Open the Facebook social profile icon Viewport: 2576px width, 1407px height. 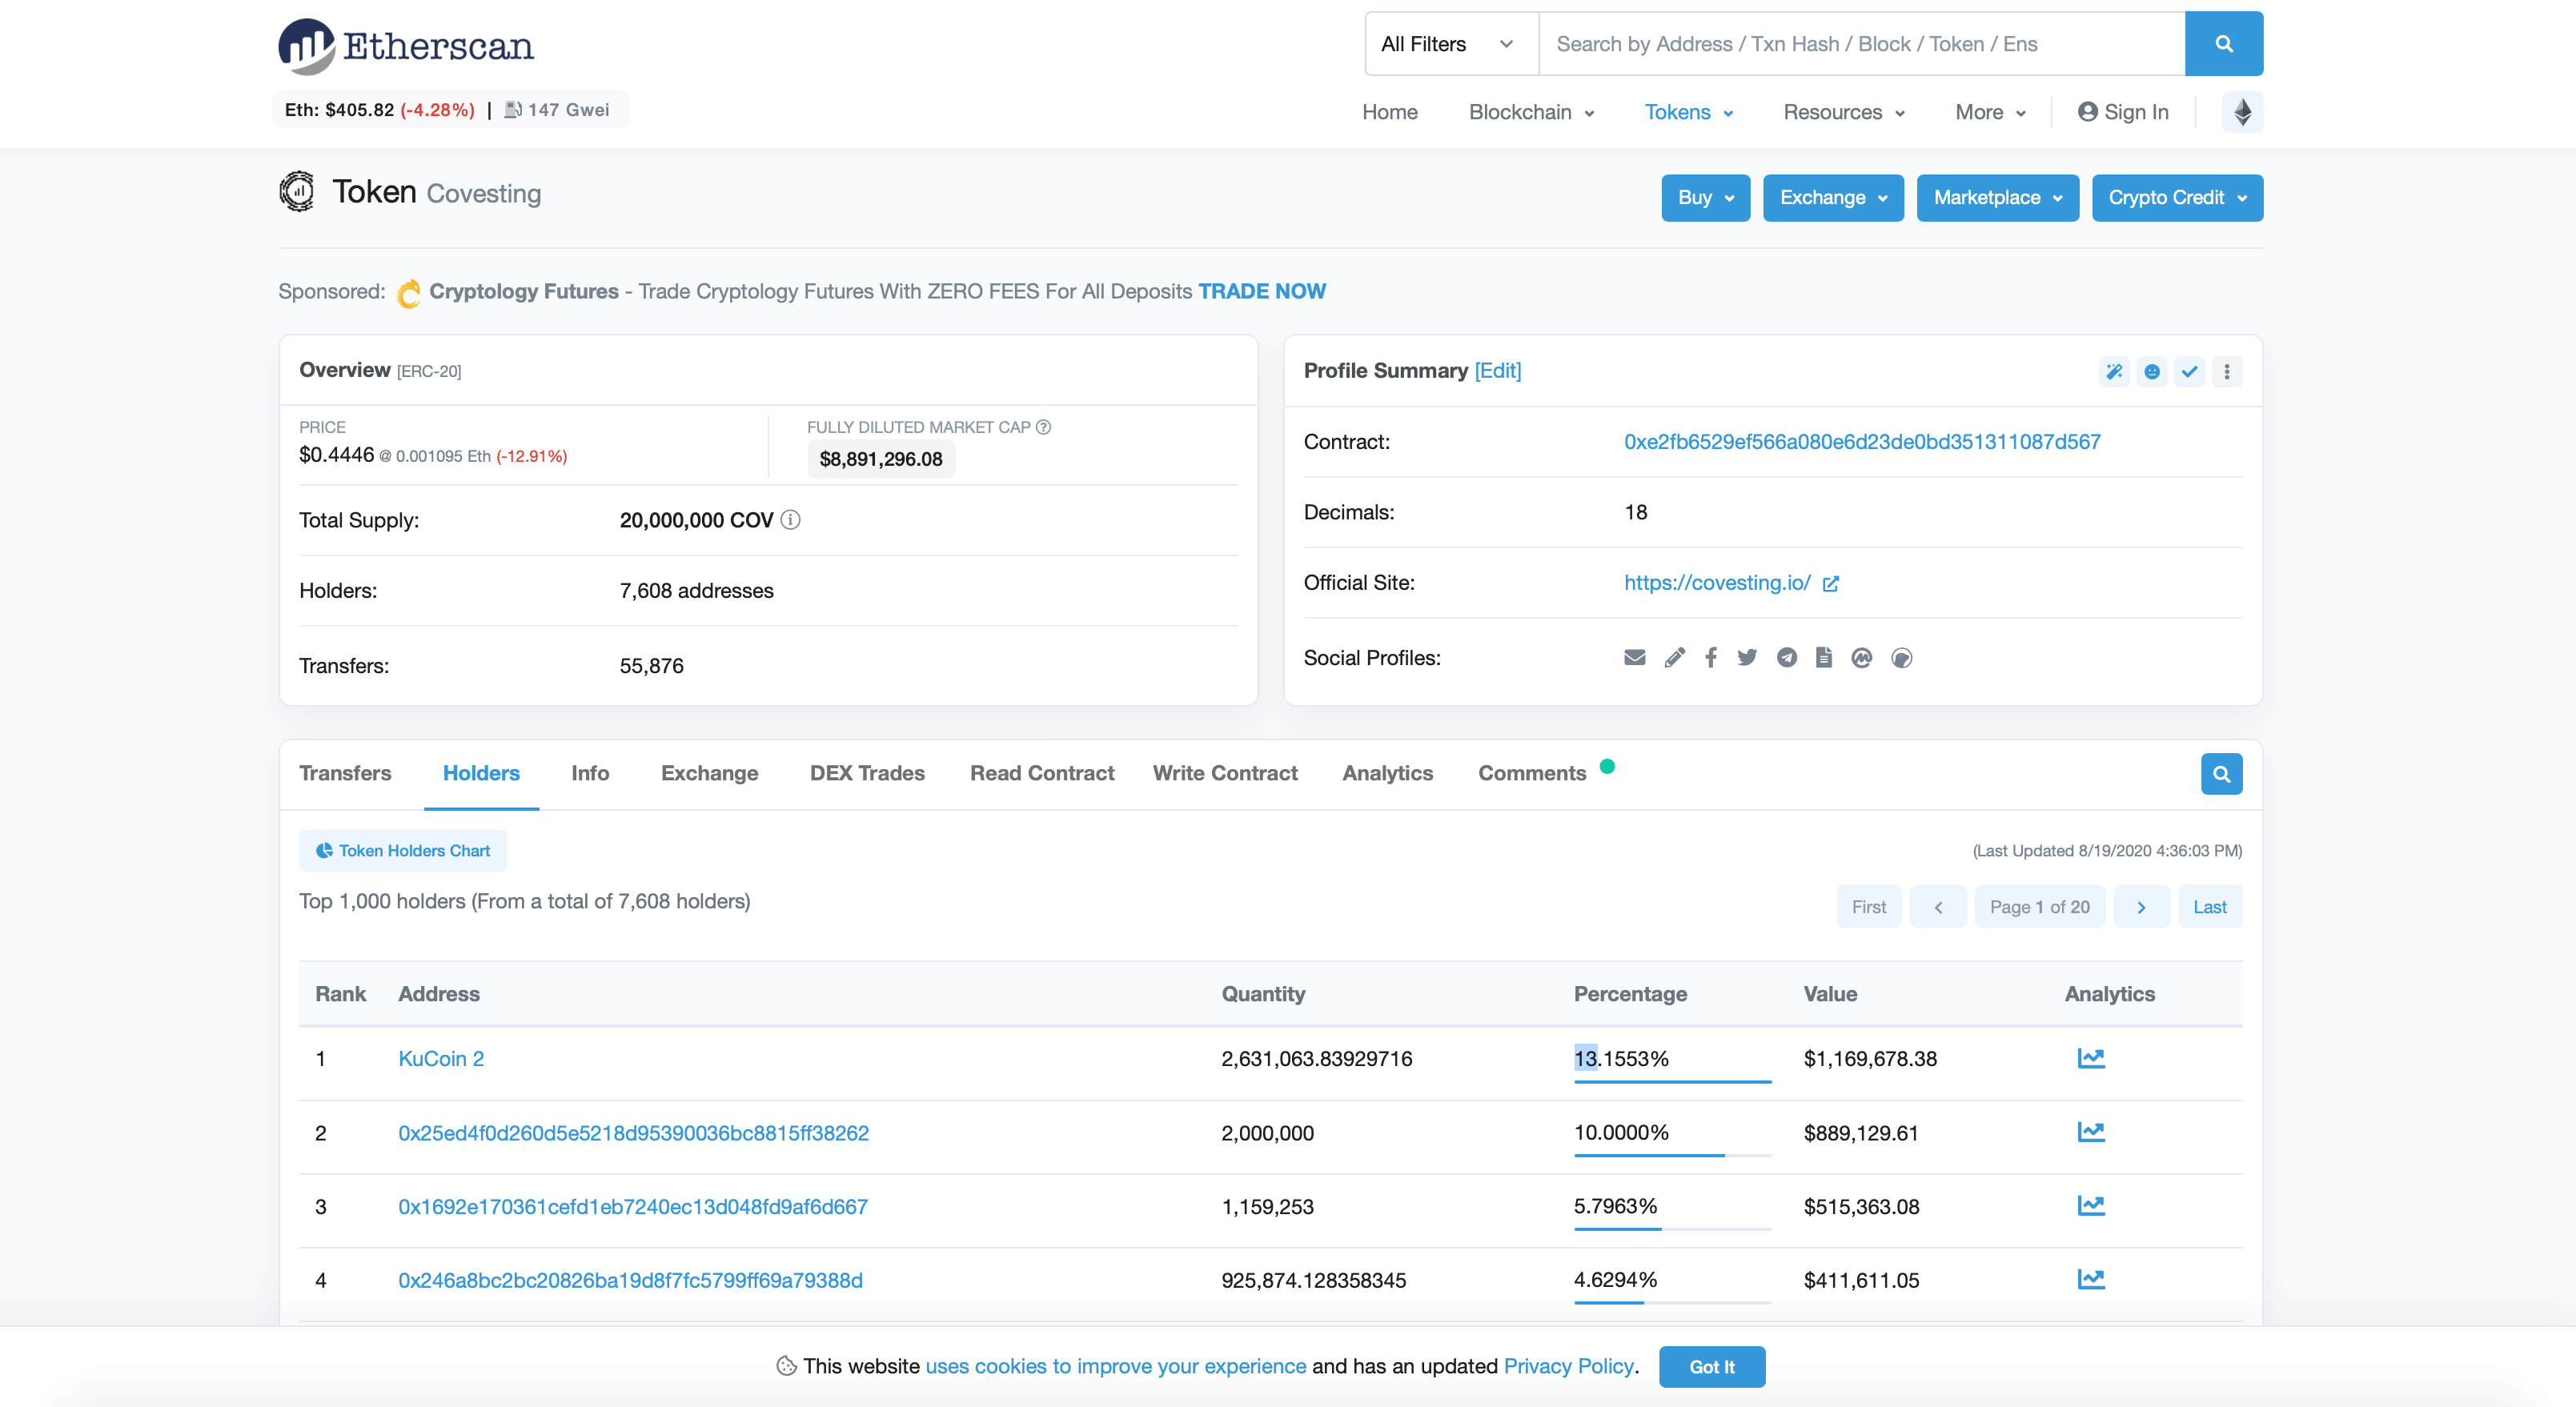point(1711,658)
